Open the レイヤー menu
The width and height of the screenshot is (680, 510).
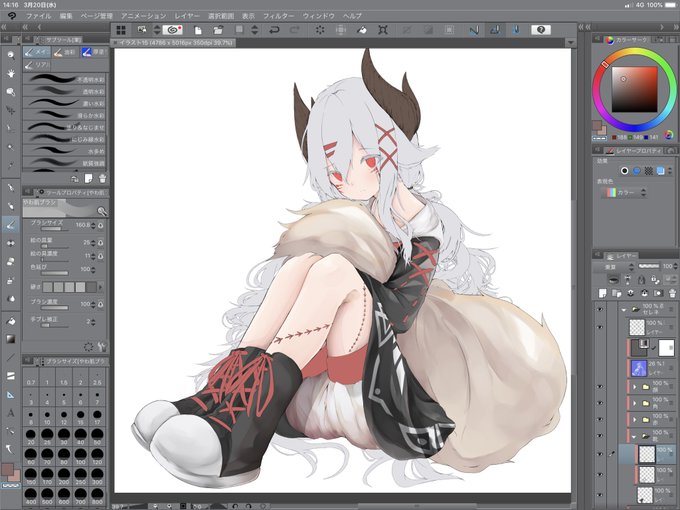pos(187,16)
